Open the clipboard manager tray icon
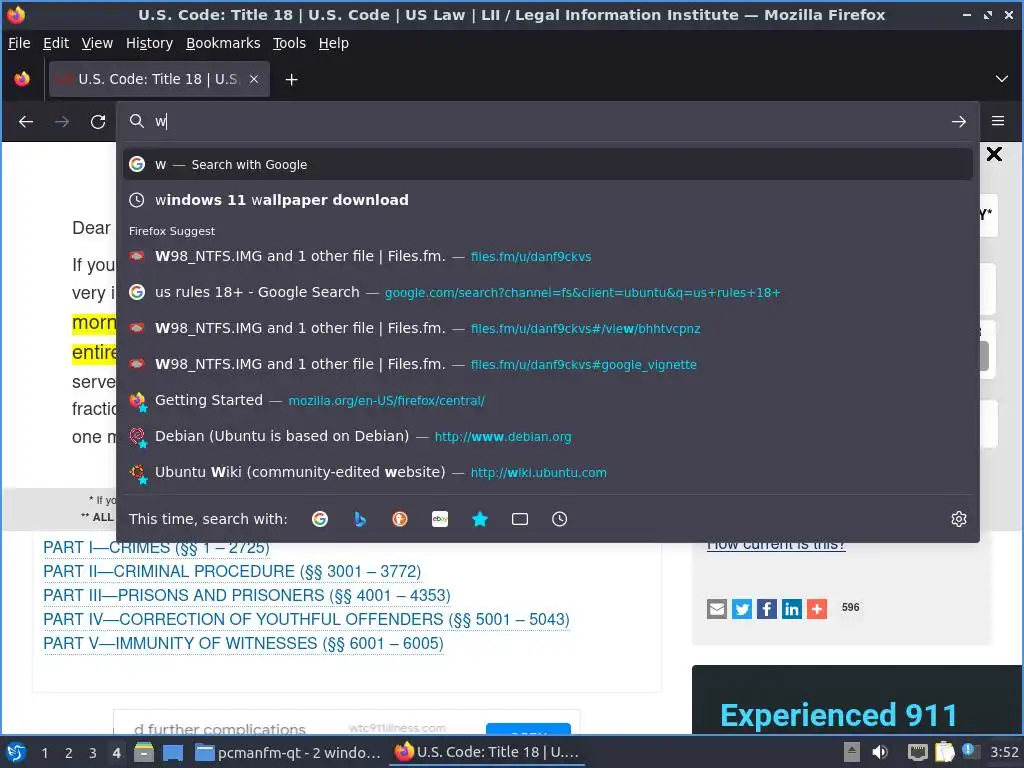The height and width of the screenshot is (768, 1024). 944,752
